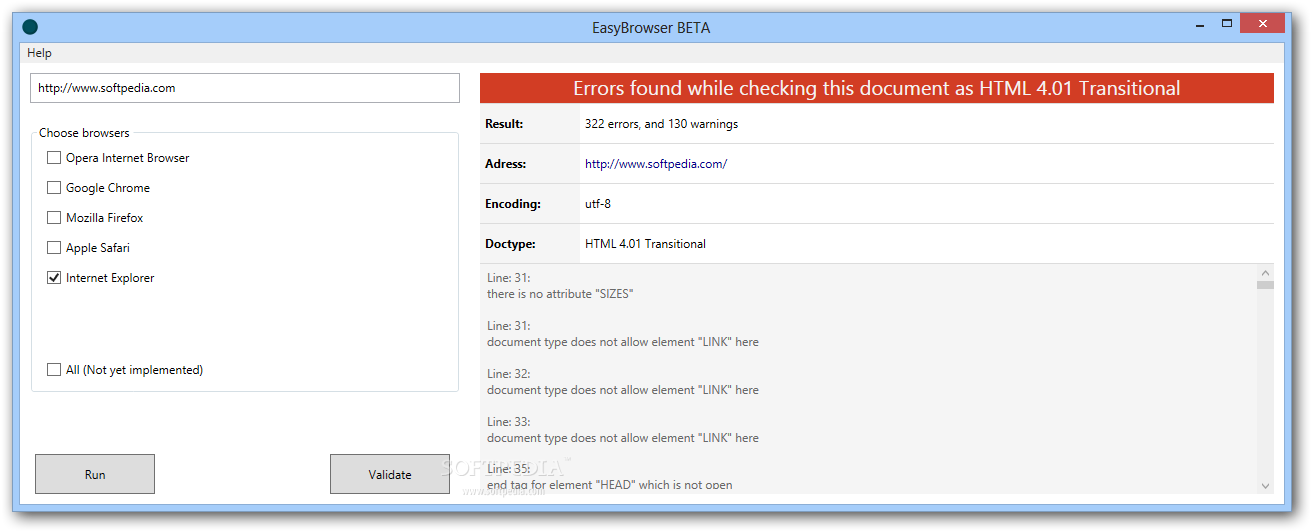Open the Help menu
This screenshot has height=532, width=1312.
pos(40,53)
